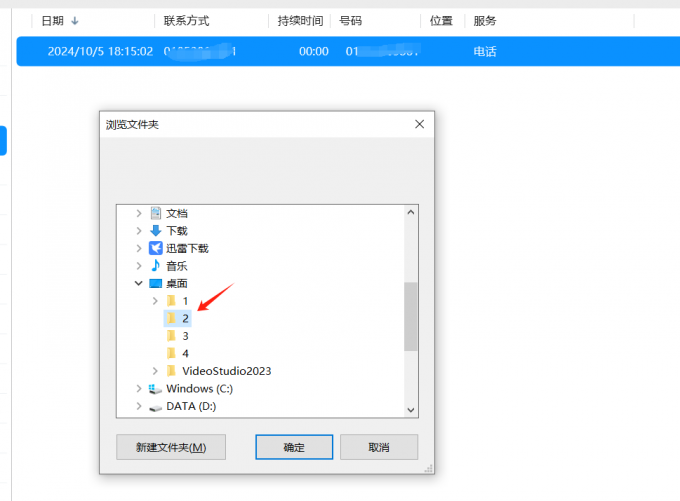
Task: Select the highlighted folder name 2
Action: click(185, 318)
